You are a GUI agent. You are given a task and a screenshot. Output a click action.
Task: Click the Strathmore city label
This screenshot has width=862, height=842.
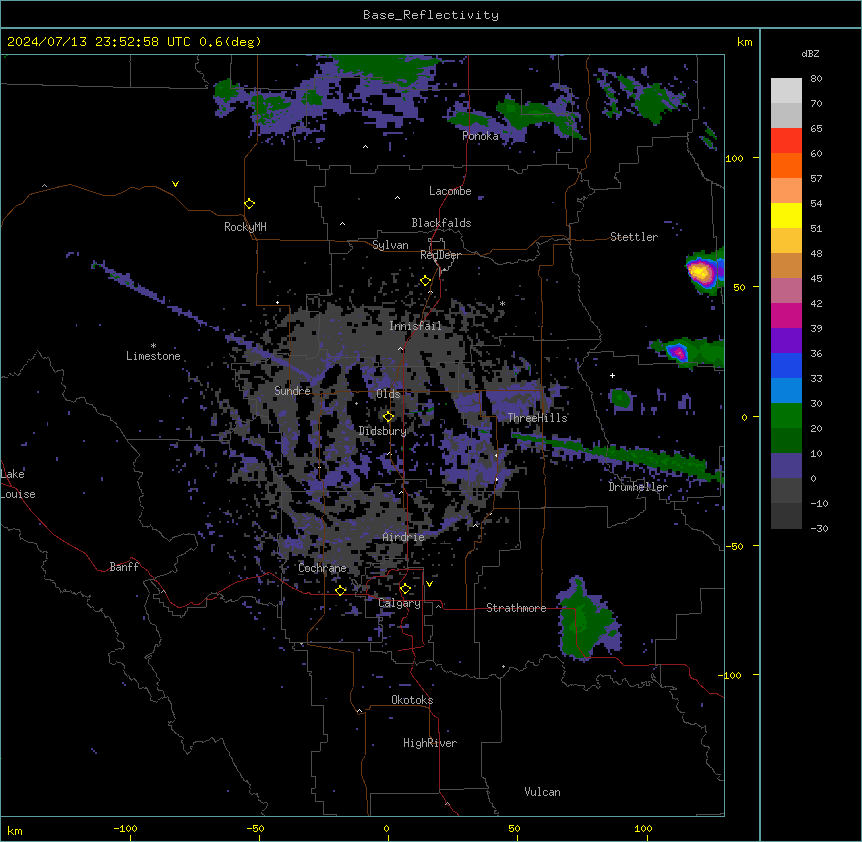516,608
